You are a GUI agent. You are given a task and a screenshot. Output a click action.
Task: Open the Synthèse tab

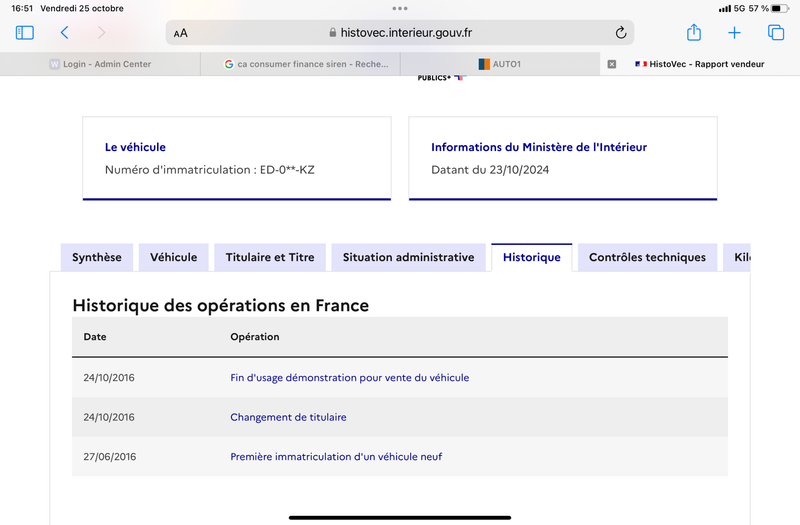(97, 257)
